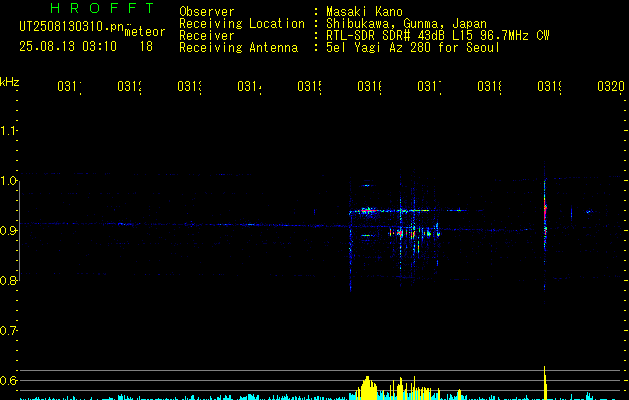Click the date stamp 25.08.13 03:10
The image size is (629, 400).
pos(68,47)
